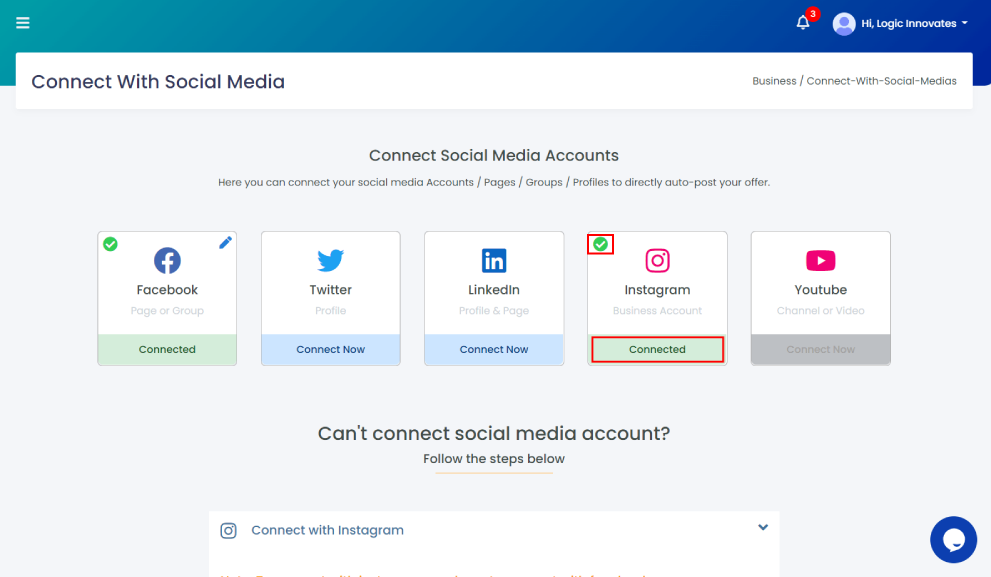
Task: Click the user avatar icon
Action: pyautogui.click(x=844, y=24)
